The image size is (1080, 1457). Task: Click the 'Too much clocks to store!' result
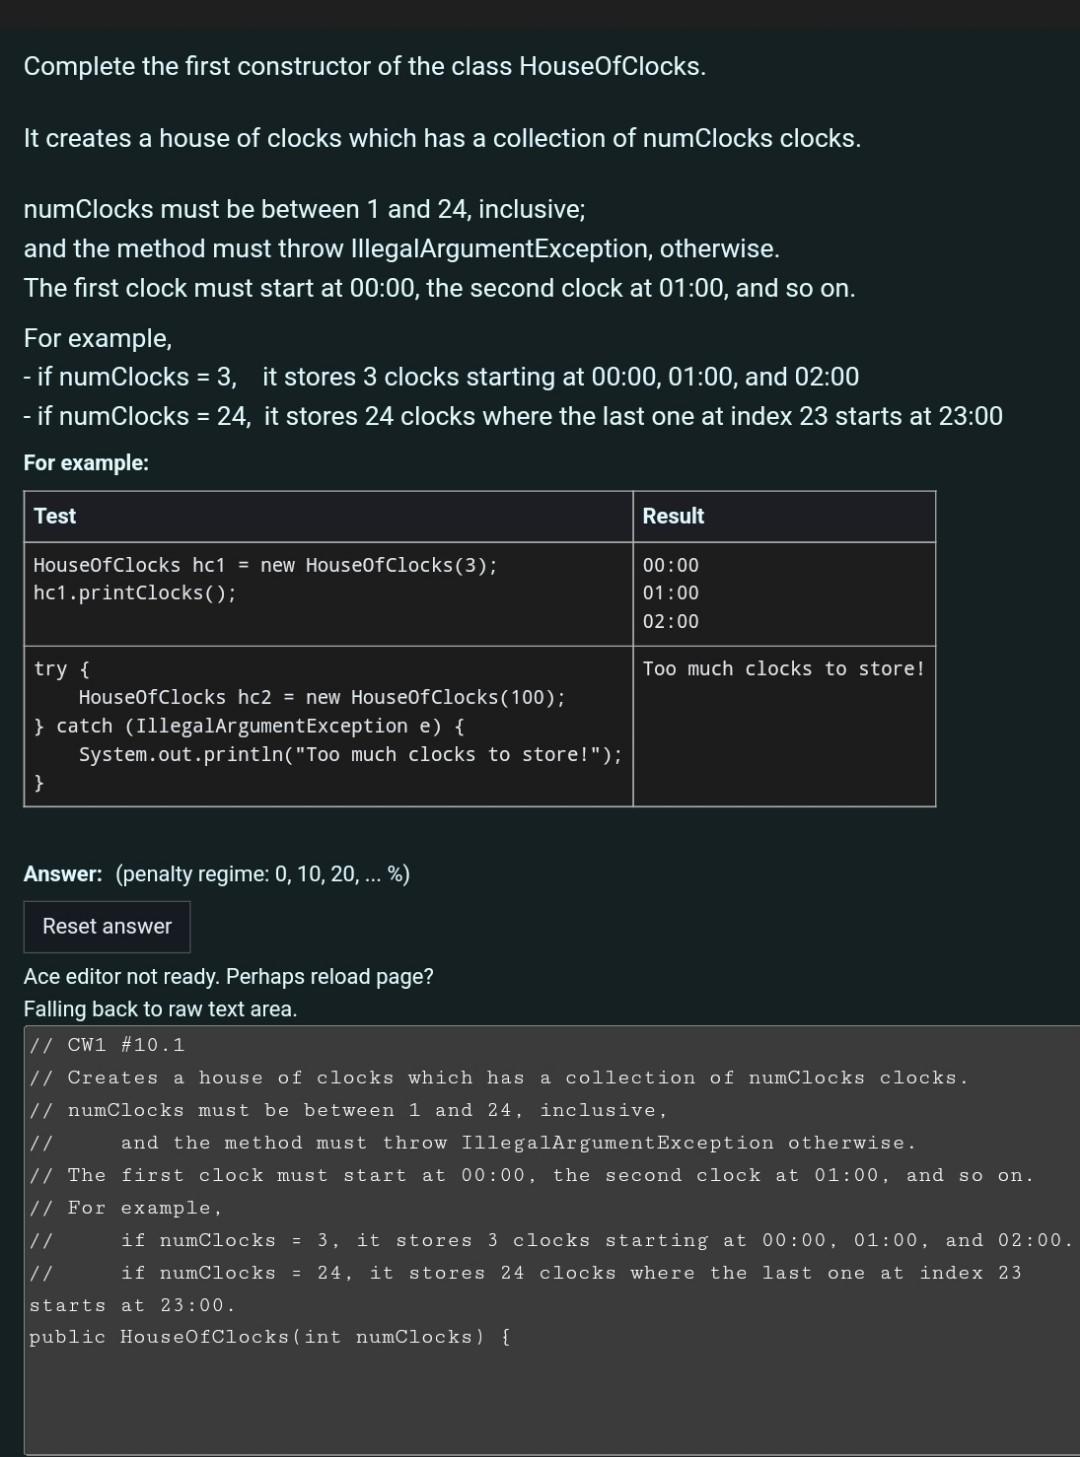click(783, 668)
